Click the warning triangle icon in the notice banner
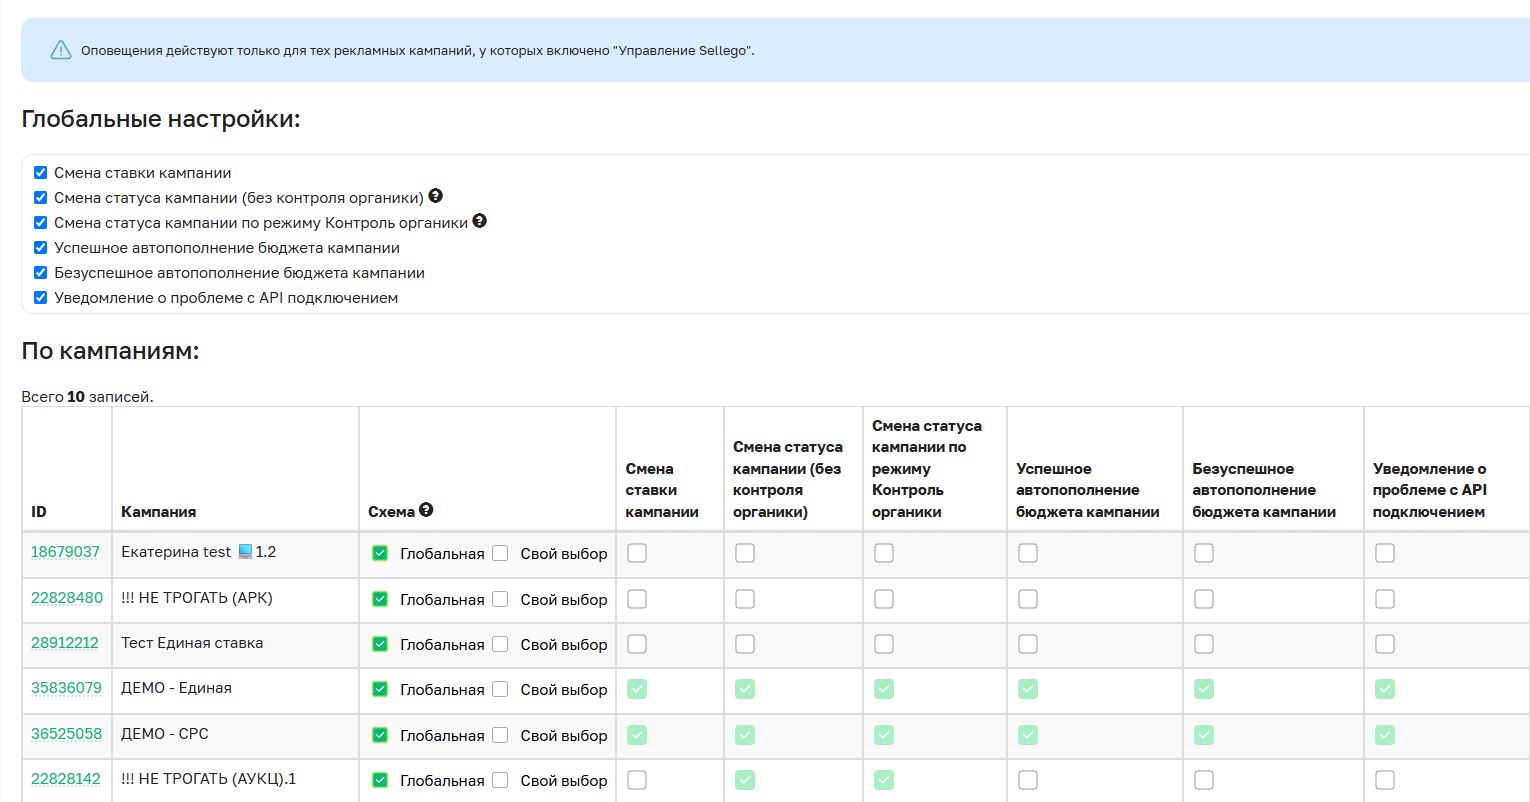This screenshot has height=802, width=1530. 61,50
